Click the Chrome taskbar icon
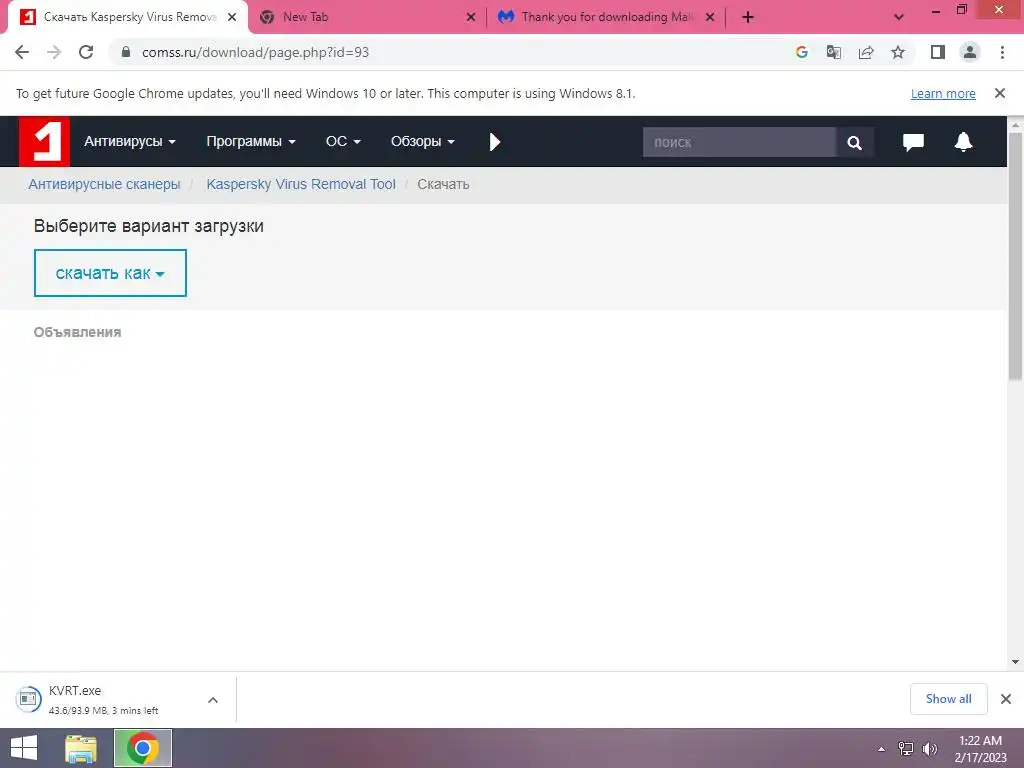1024x768 pixels. point(142,748)
